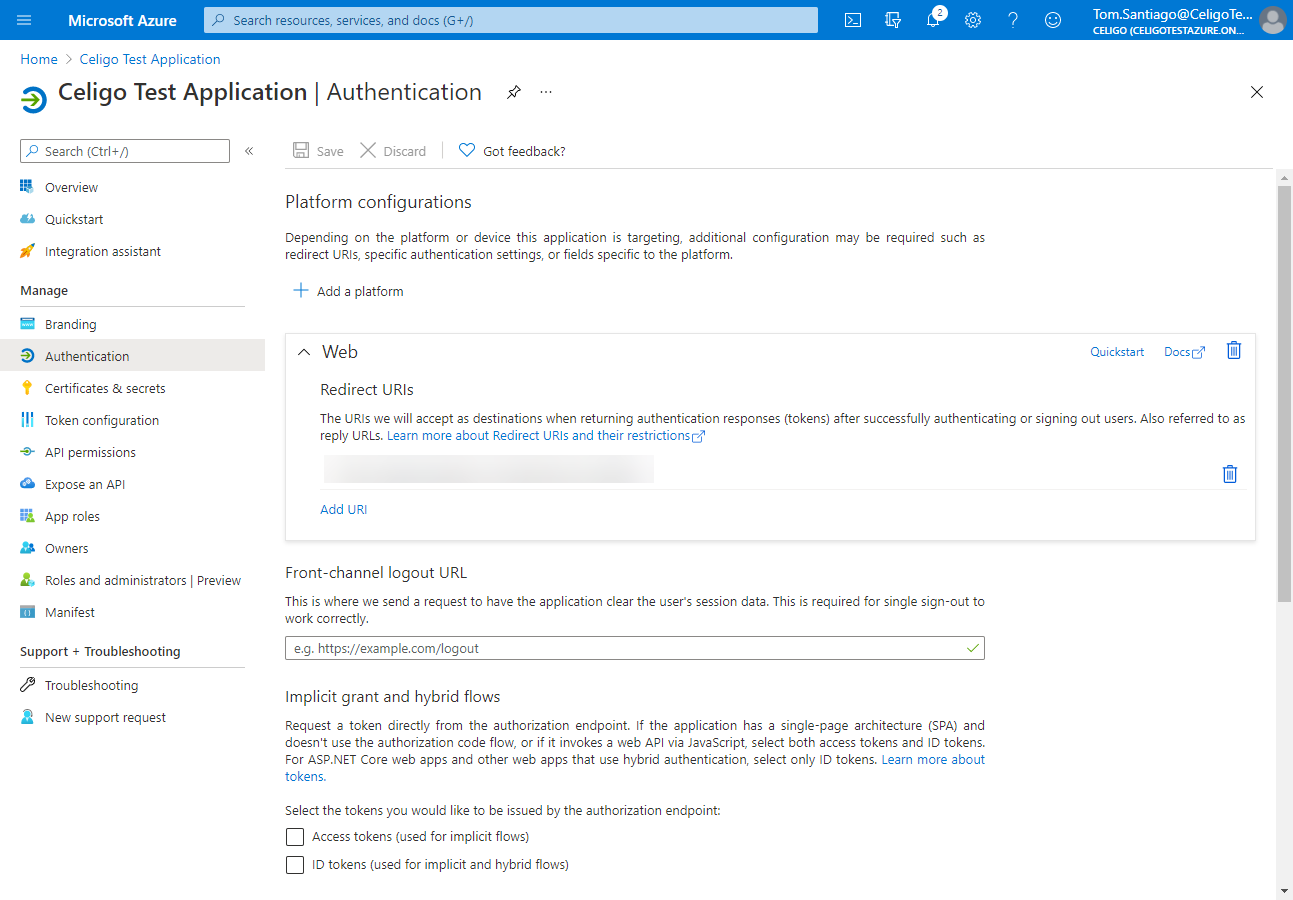
Task: Open Certificates & secrets in sidebar
Action: [105, 388]
